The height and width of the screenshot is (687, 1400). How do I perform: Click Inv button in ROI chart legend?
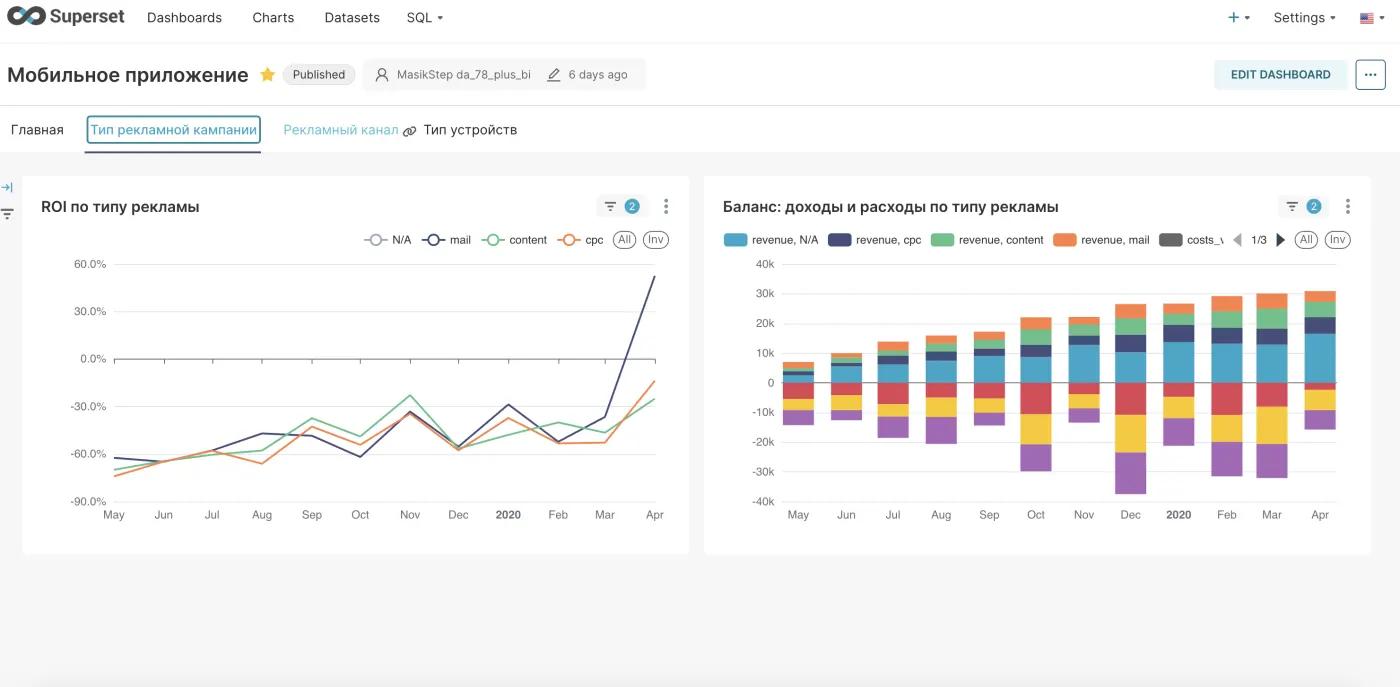tap(656, 240)
